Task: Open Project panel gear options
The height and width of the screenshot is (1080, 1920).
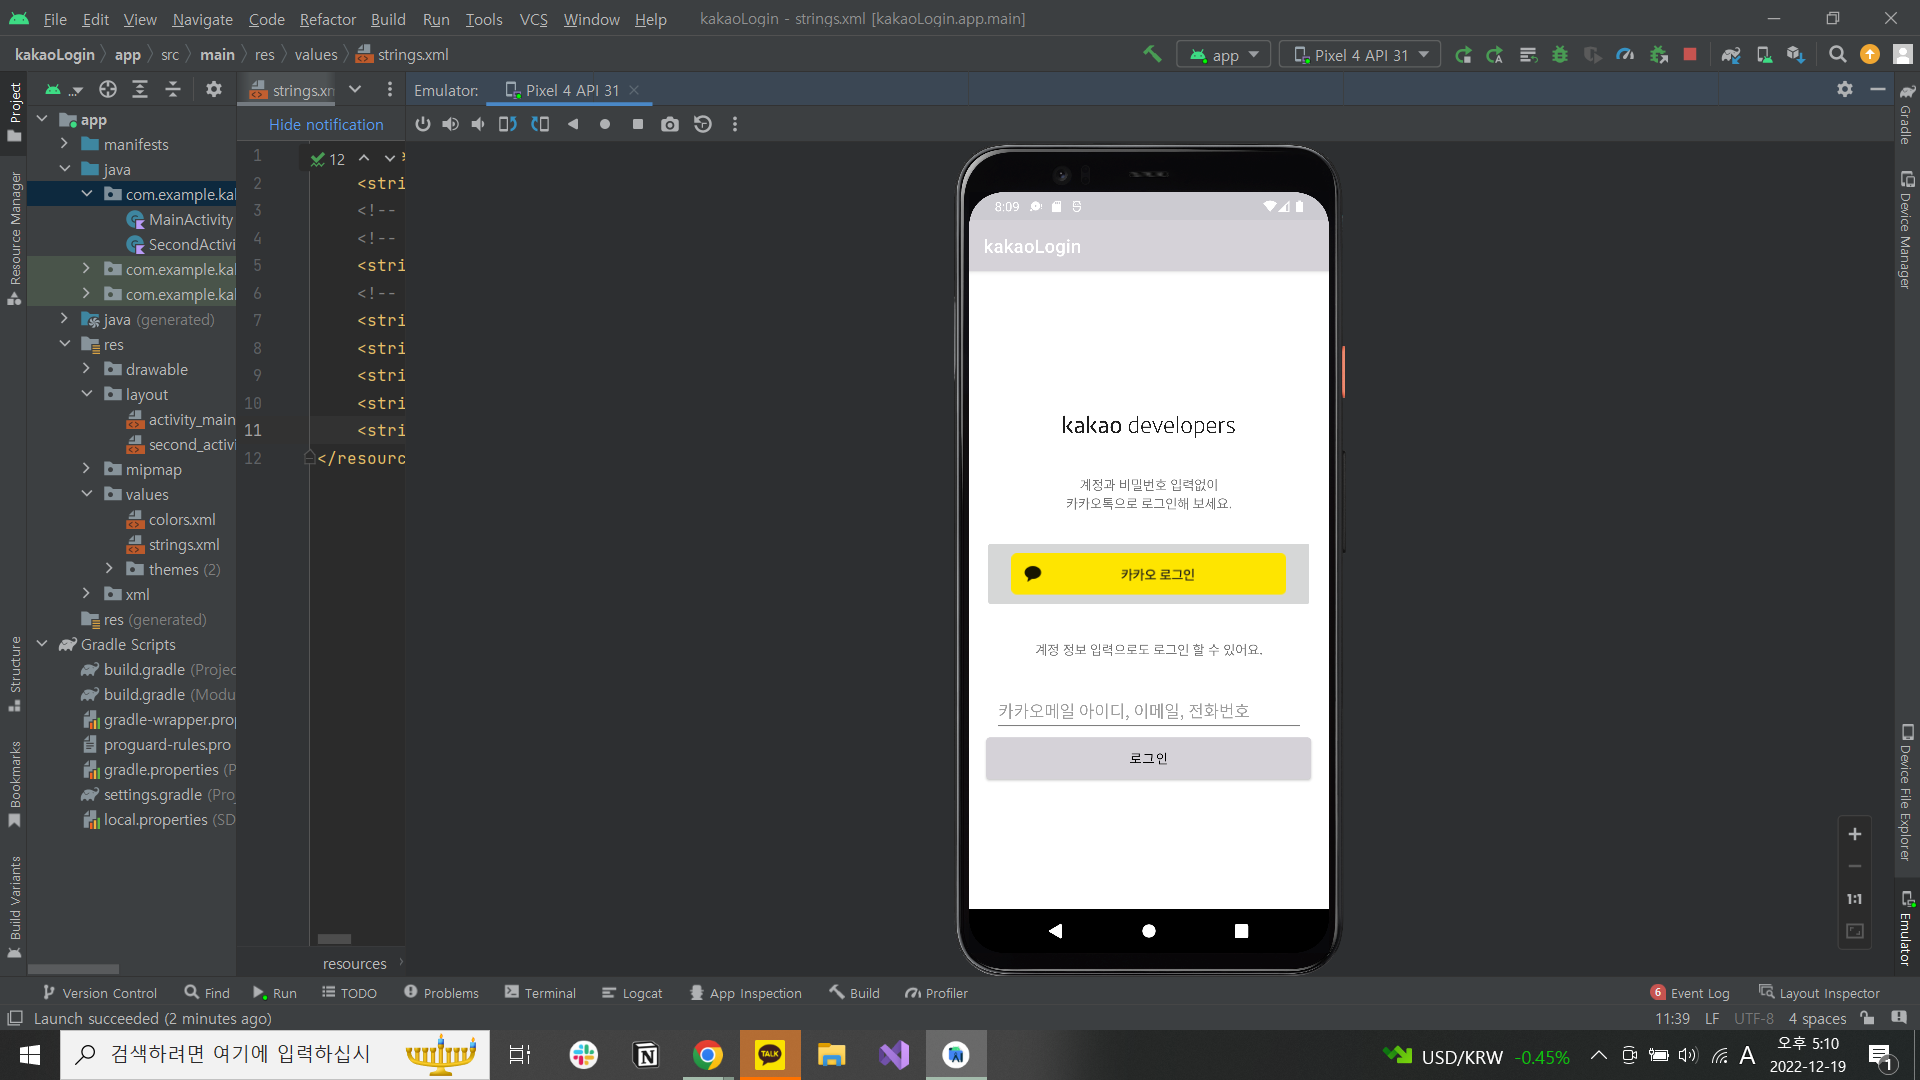Action: pos(213,90)
